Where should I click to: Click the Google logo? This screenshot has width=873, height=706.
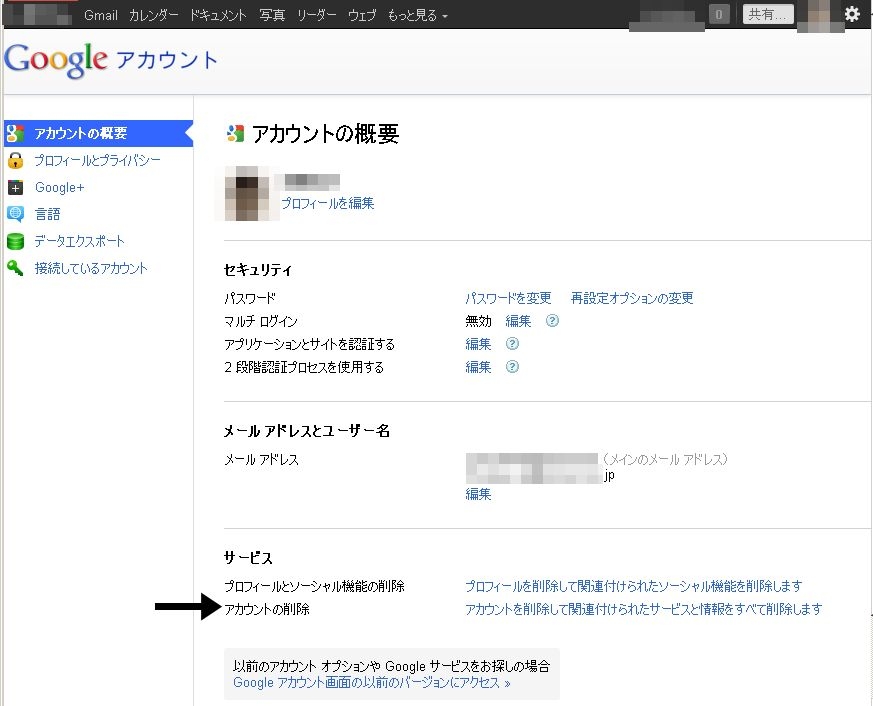tap(56, 60)
